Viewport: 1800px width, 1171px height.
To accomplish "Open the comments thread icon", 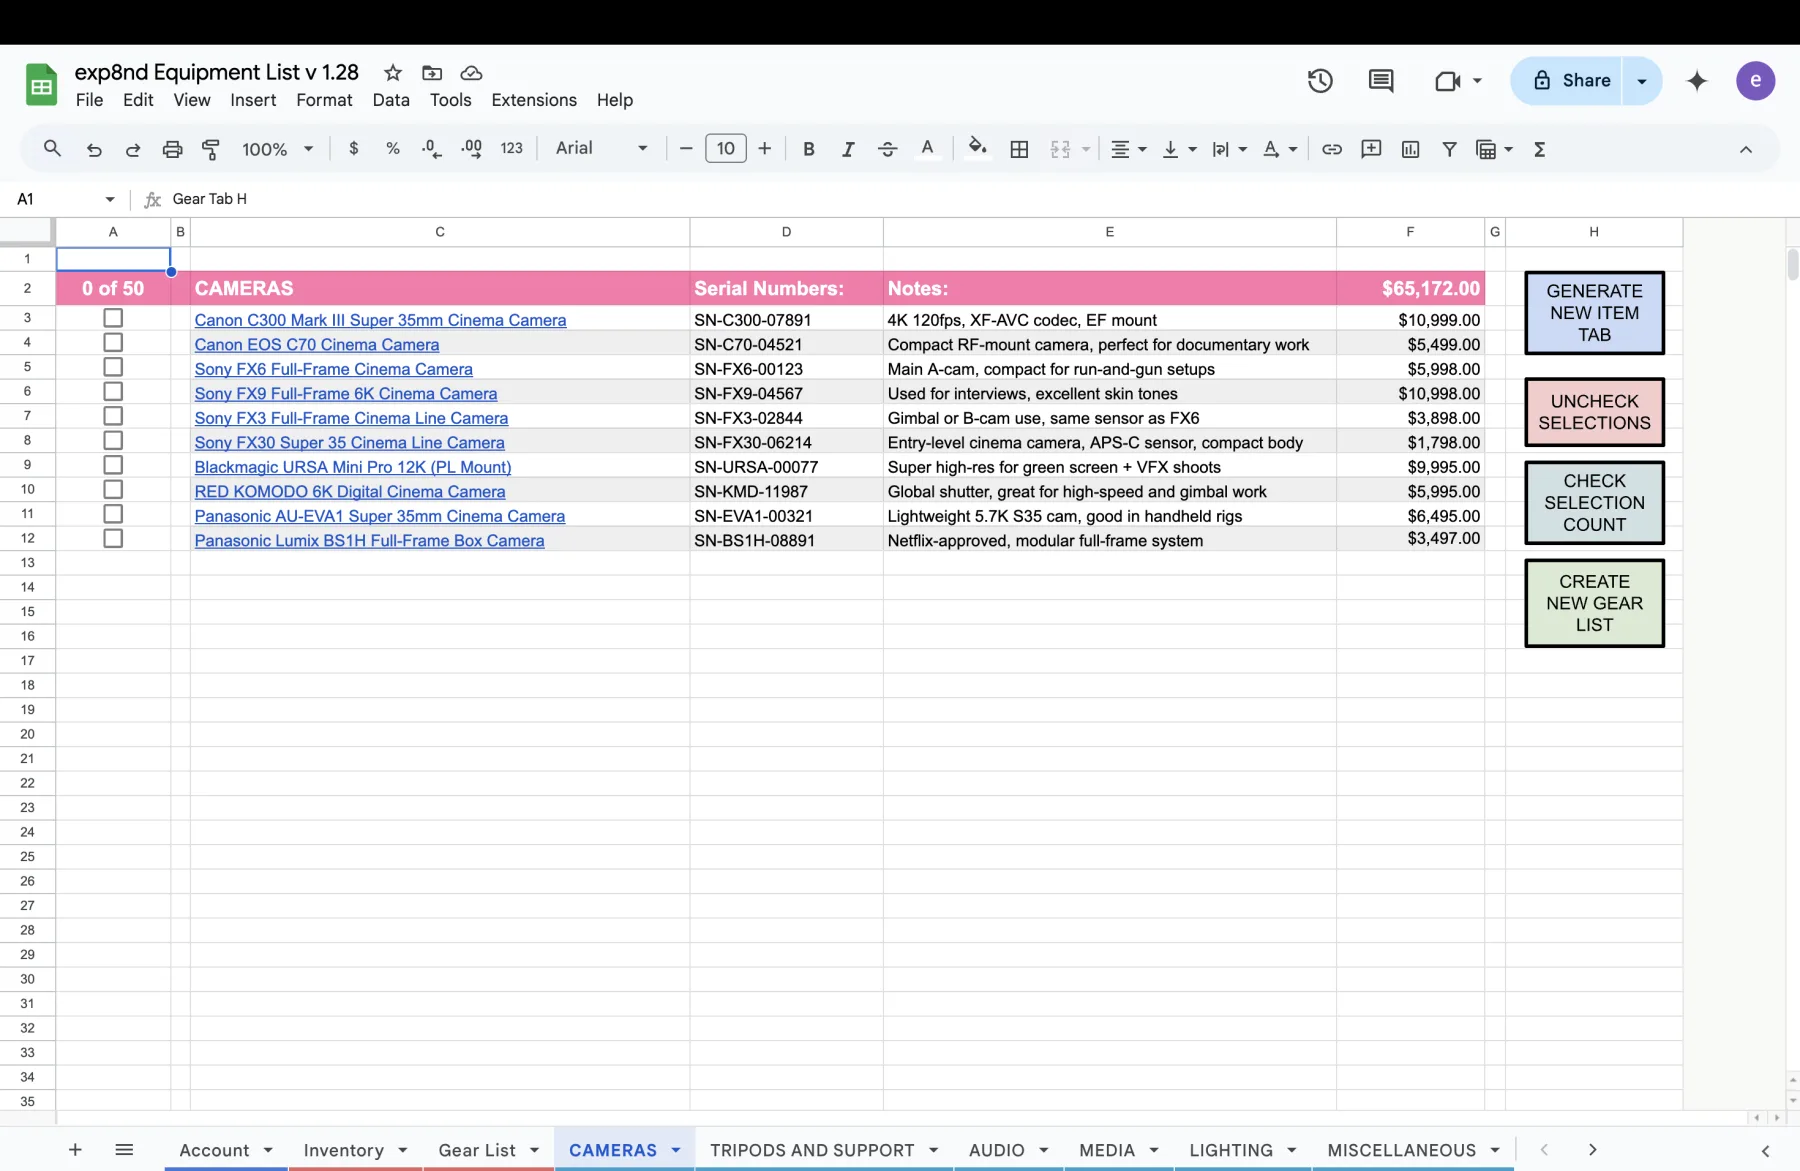I will [1381, 81].
